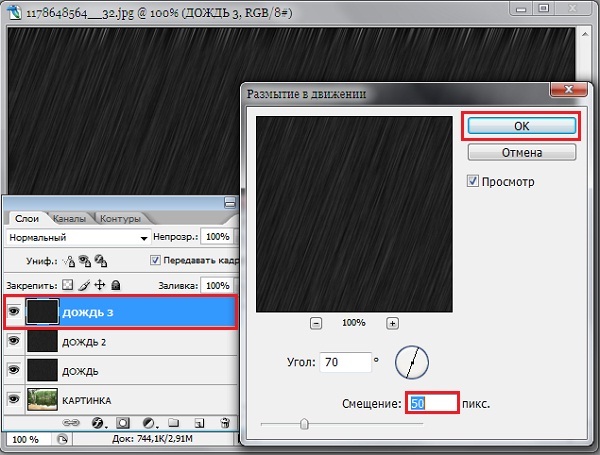Hide the ДОЖДЬ 2 layer
Image resolution: width=600 pixels, height=455 pixels.
click(x=14, y=341)
